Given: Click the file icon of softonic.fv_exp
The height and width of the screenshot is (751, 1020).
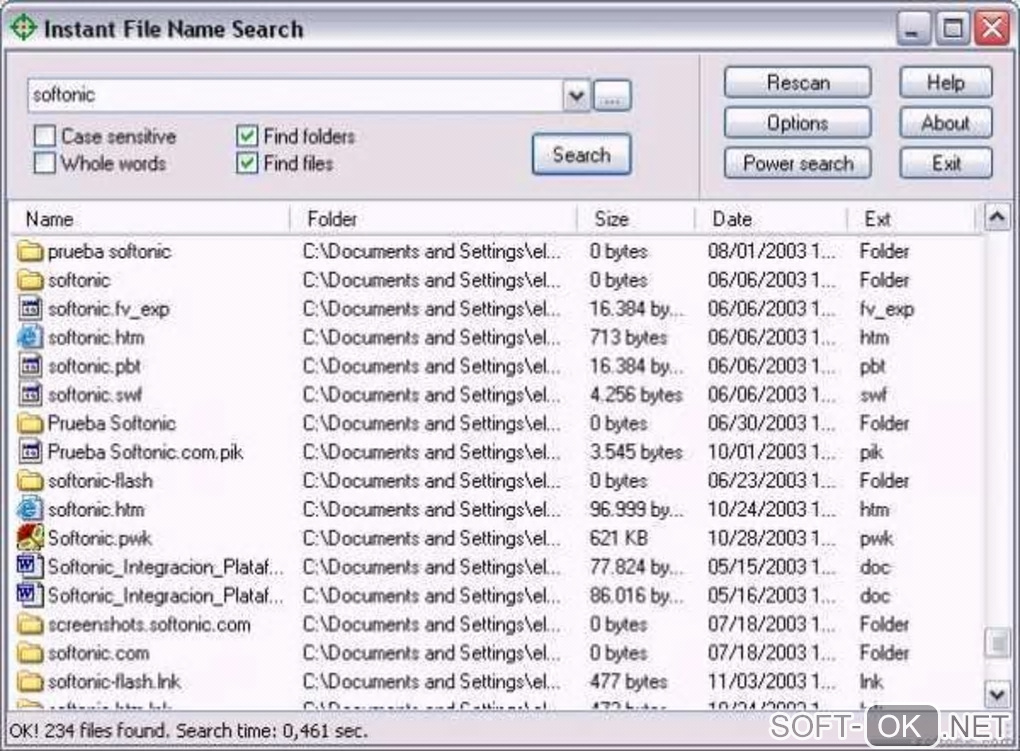Looking at the screenshot, I should [29, 308].
